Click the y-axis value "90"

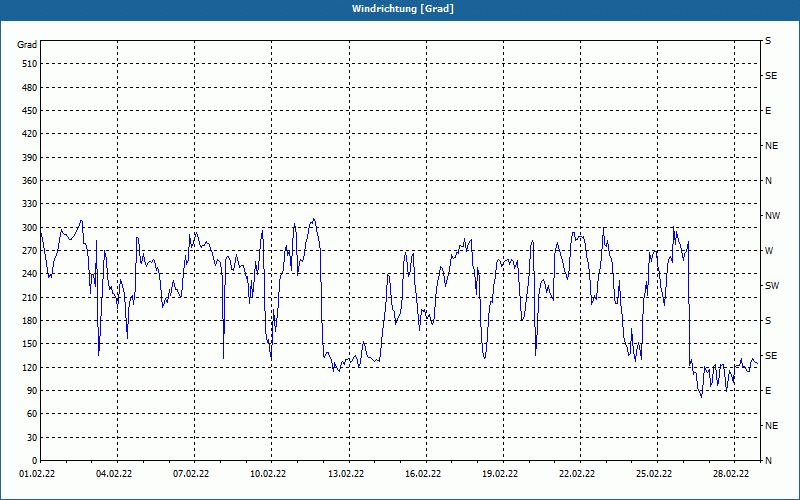tap(32, 391)
